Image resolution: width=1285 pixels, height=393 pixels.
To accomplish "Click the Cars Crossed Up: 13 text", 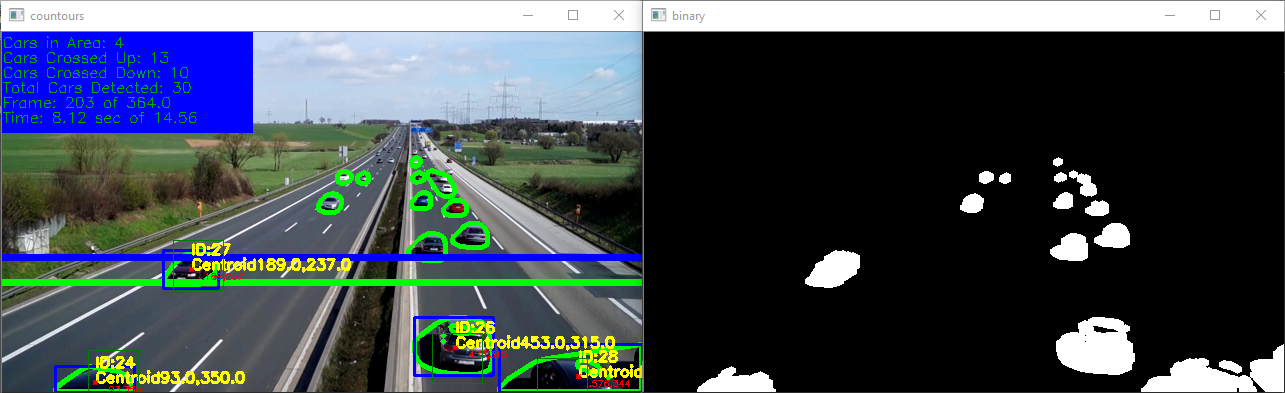I will coord(86,58).
